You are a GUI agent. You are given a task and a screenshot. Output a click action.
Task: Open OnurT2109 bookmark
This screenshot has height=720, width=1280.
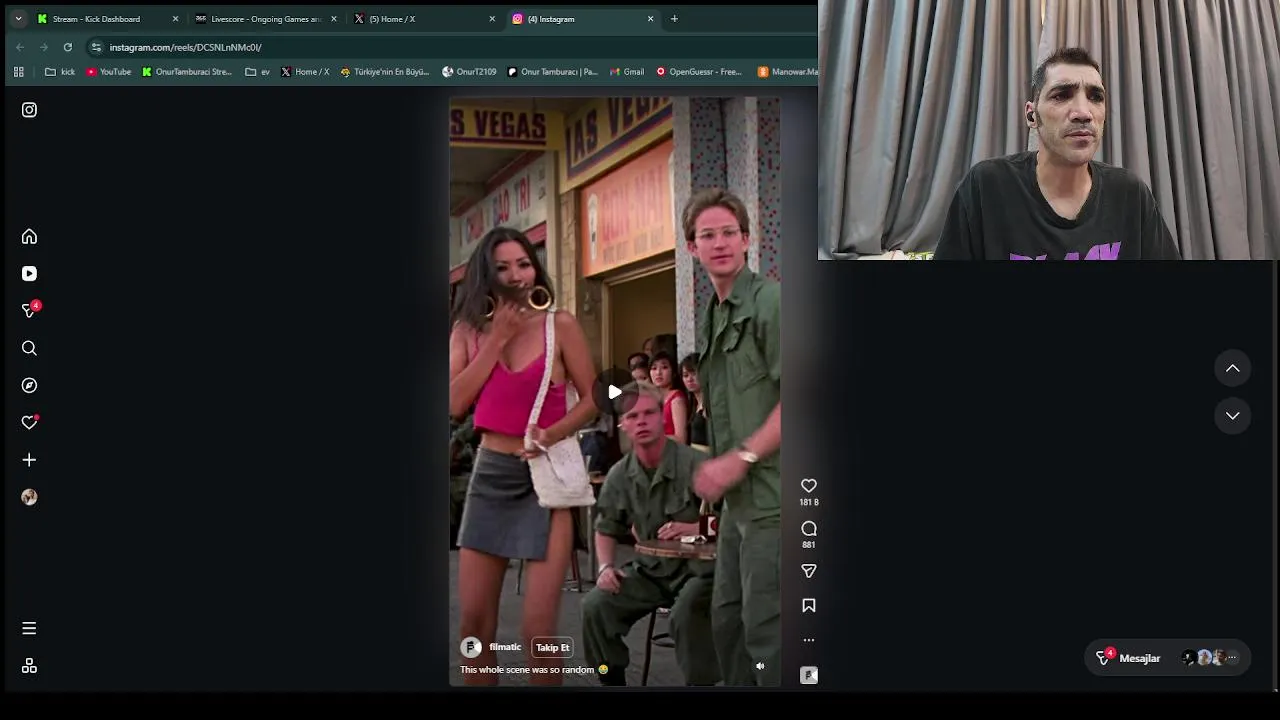[469, 72]
